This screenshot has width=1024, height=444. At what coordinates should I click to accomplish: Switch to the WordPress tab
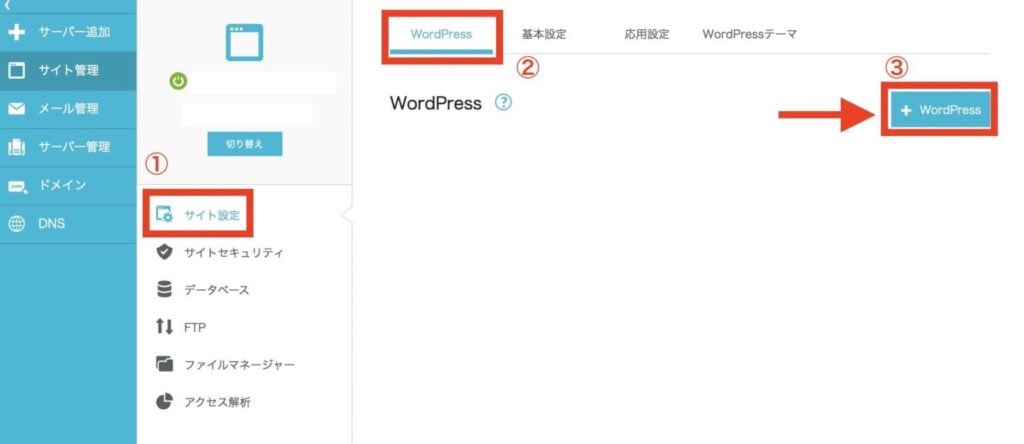point(441,35)
